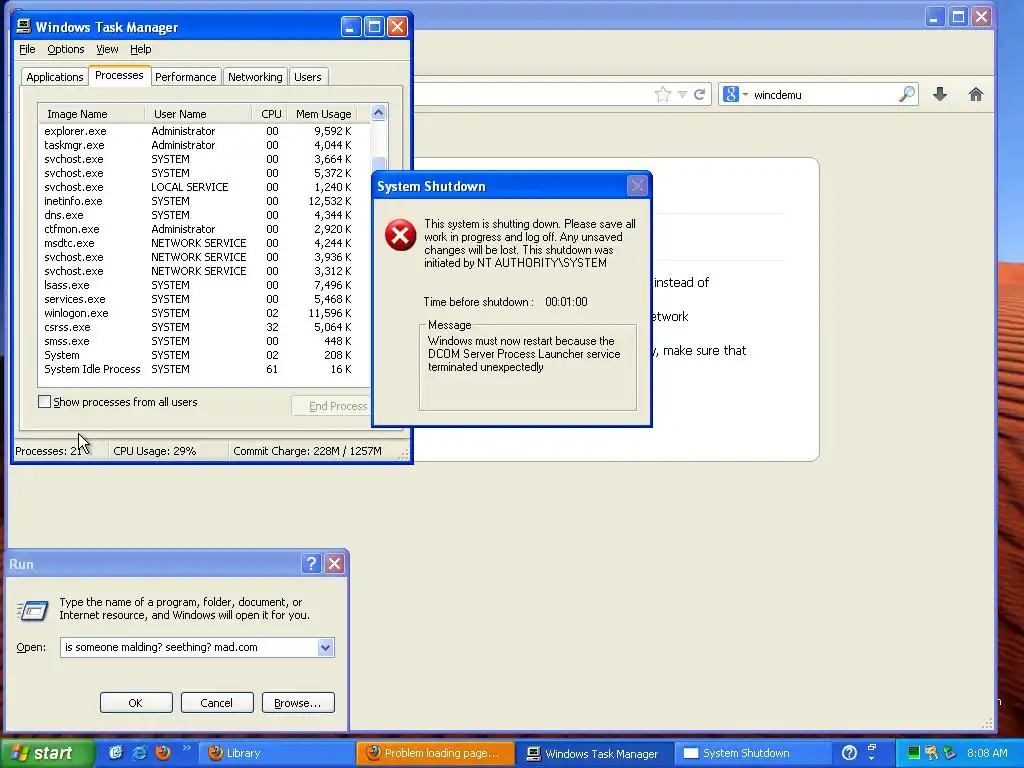The image size is (1024, 768).
Task: Launch Internet Explorer from Quick Launch
Action: 140,753
